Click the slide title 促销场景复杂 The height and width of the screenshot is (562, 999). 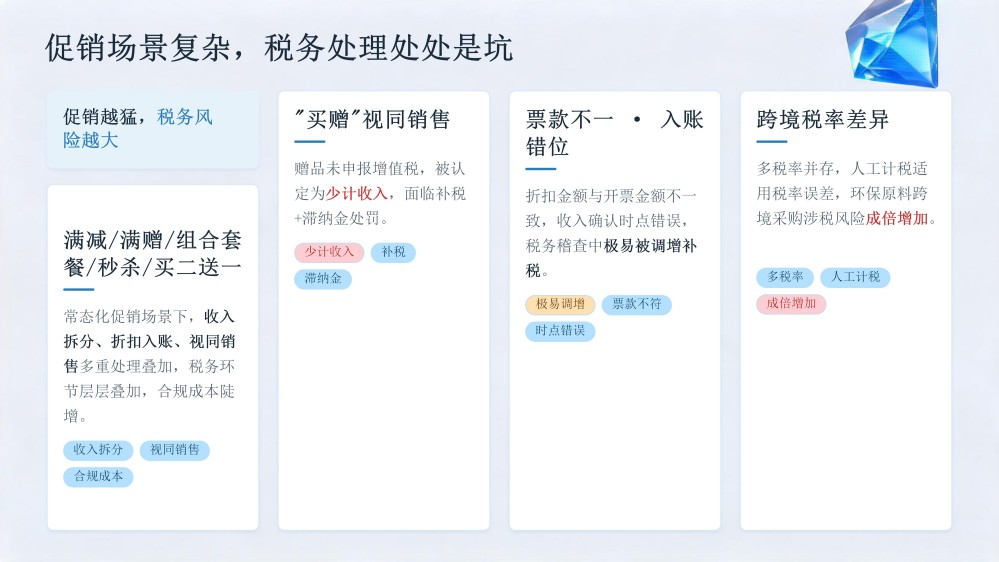138,48
